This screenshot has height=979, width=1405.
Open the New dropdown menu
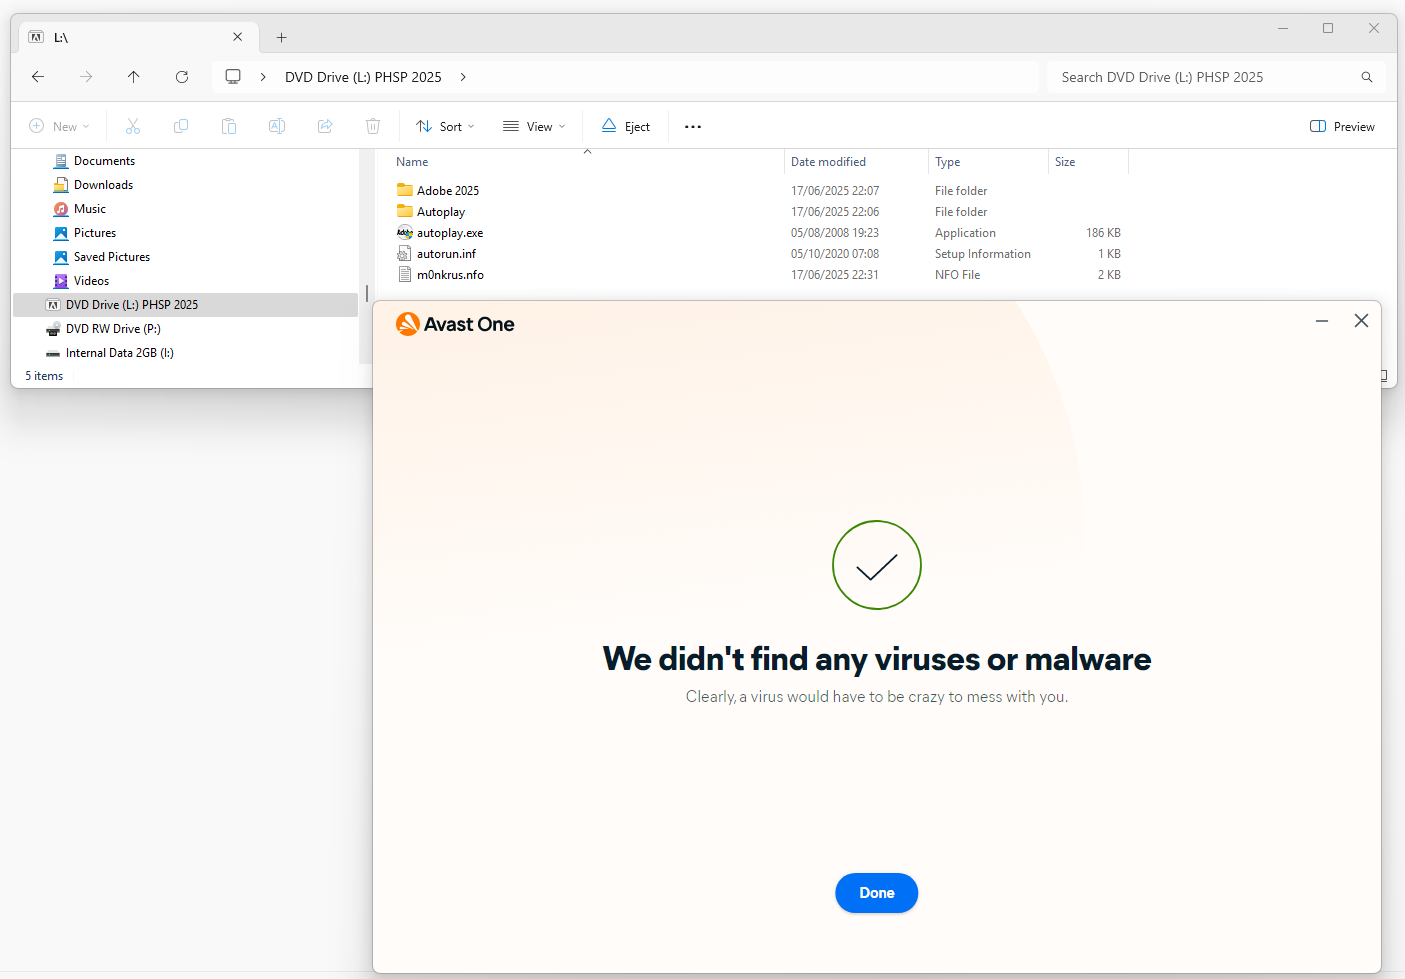[59, 126]
